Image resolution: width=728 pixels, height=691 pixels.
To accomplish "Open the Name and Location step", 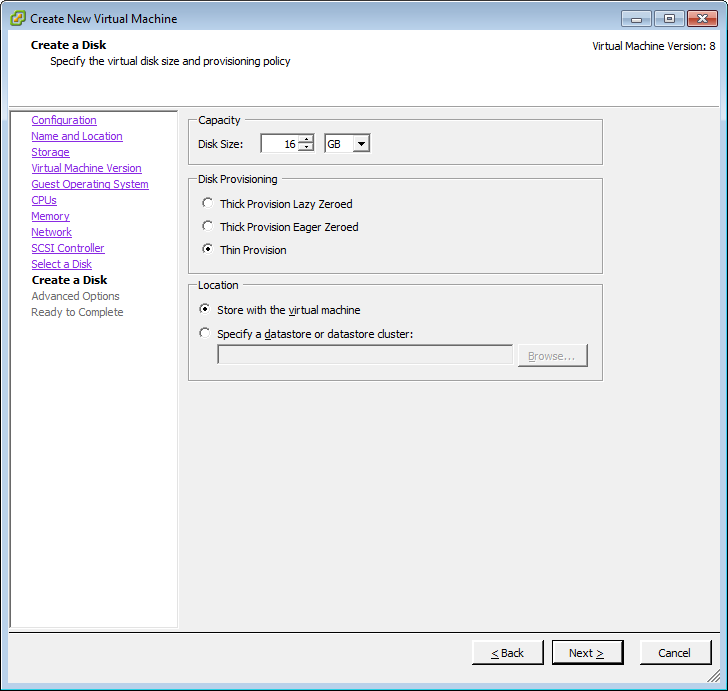I will pyautogui.click(x=77, y=136).
